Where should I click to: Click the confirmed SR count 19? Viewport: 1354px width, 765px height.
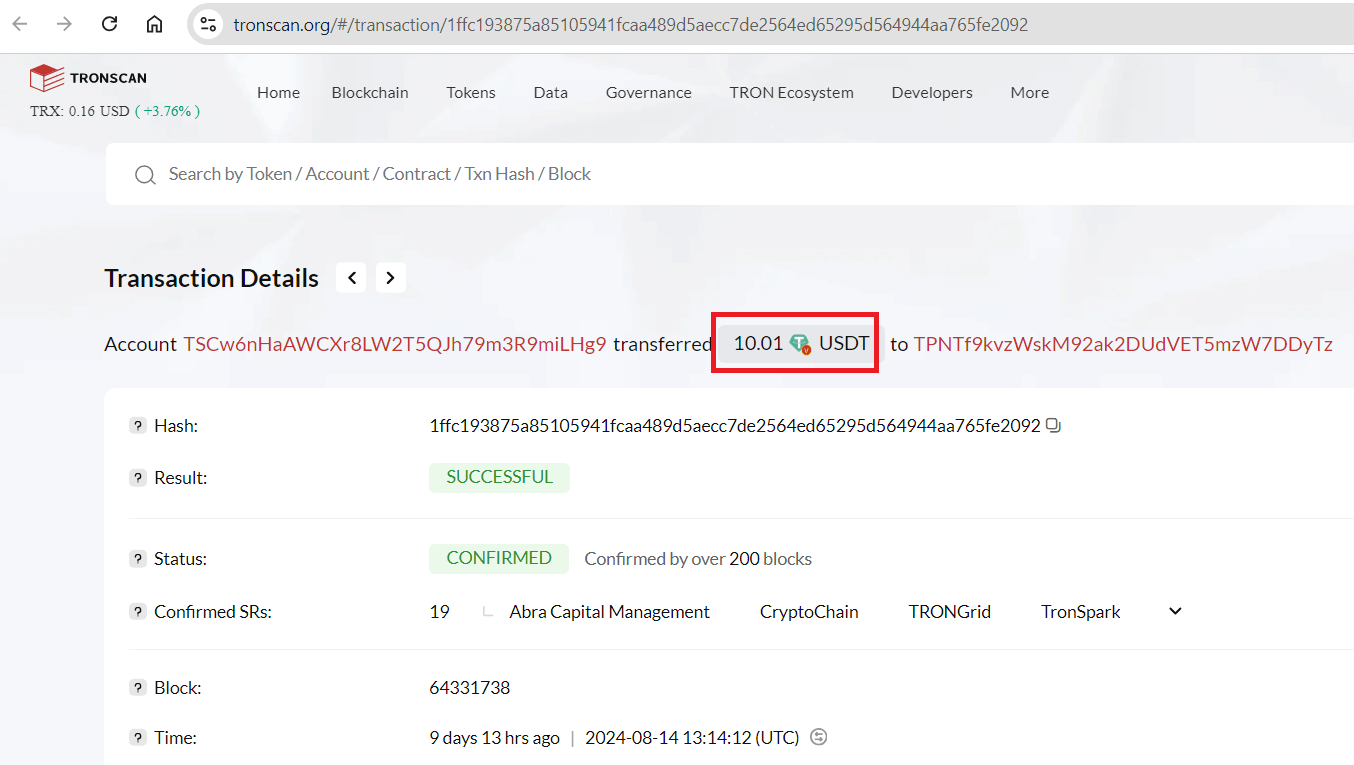[439, 612]
